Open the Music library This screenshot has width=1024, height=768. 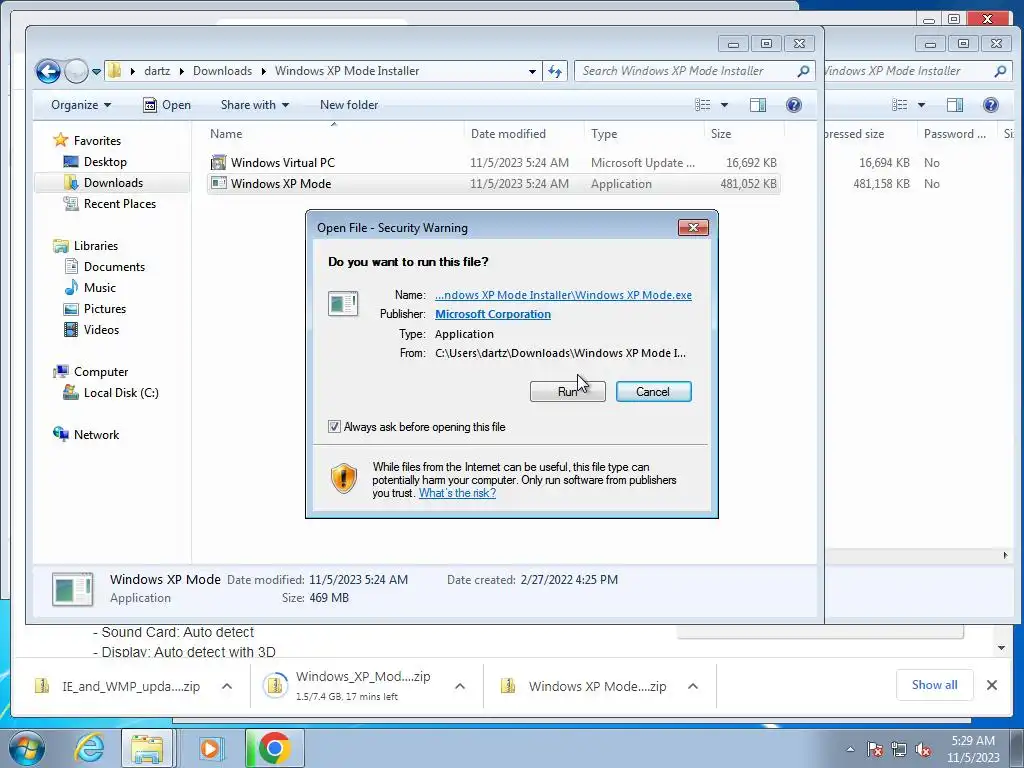tap(99, 287)
